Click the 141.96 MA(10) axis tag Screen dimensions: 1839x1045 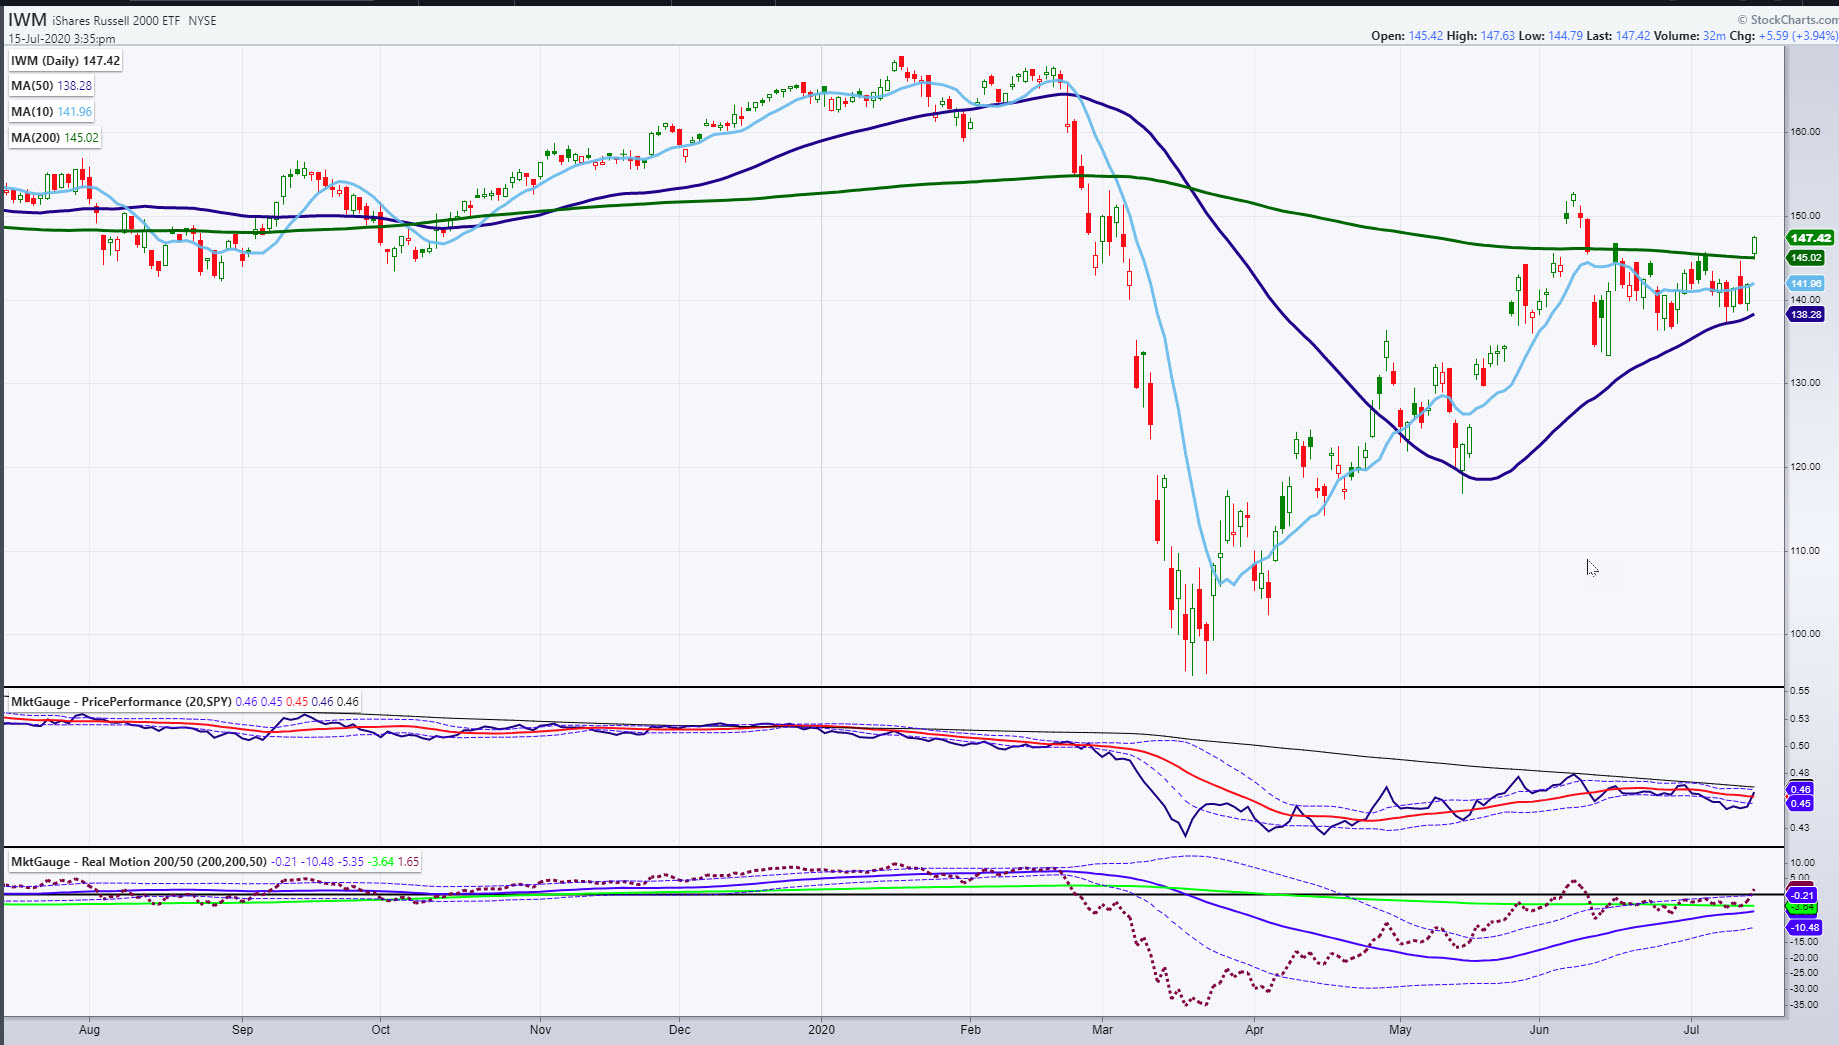1805,284
